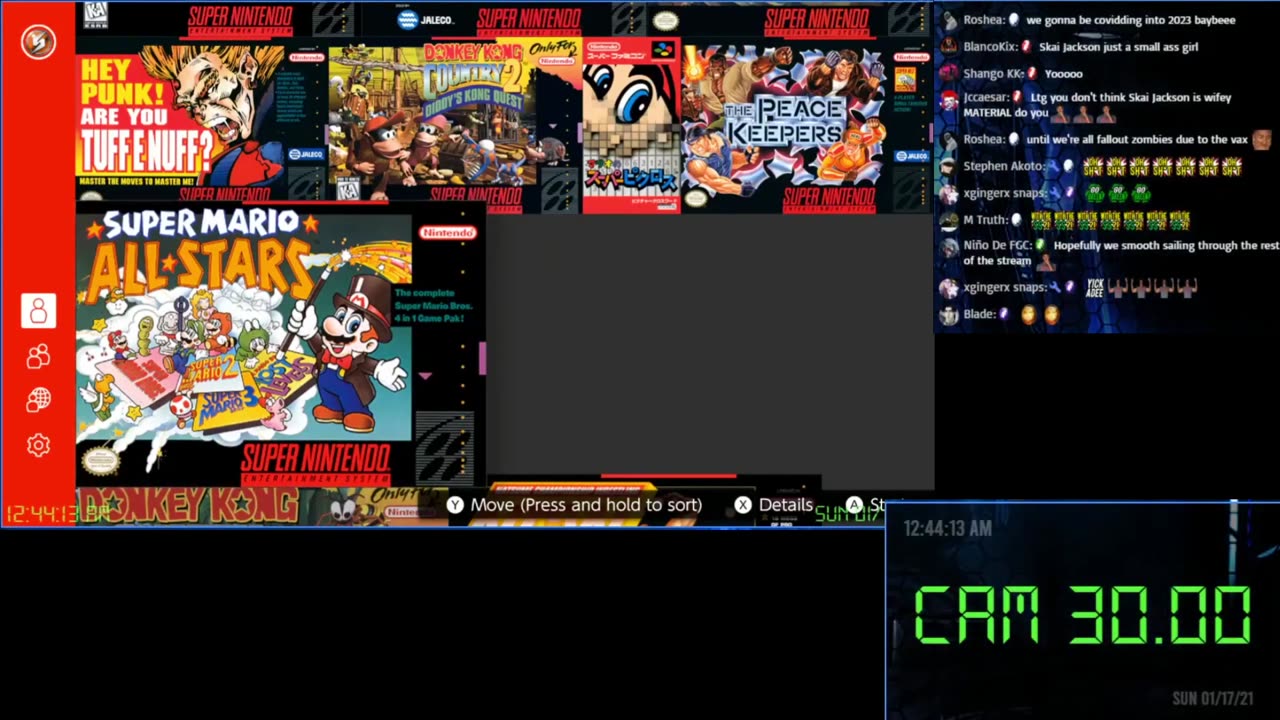Click username Shango KK in chat

[996, 73]
